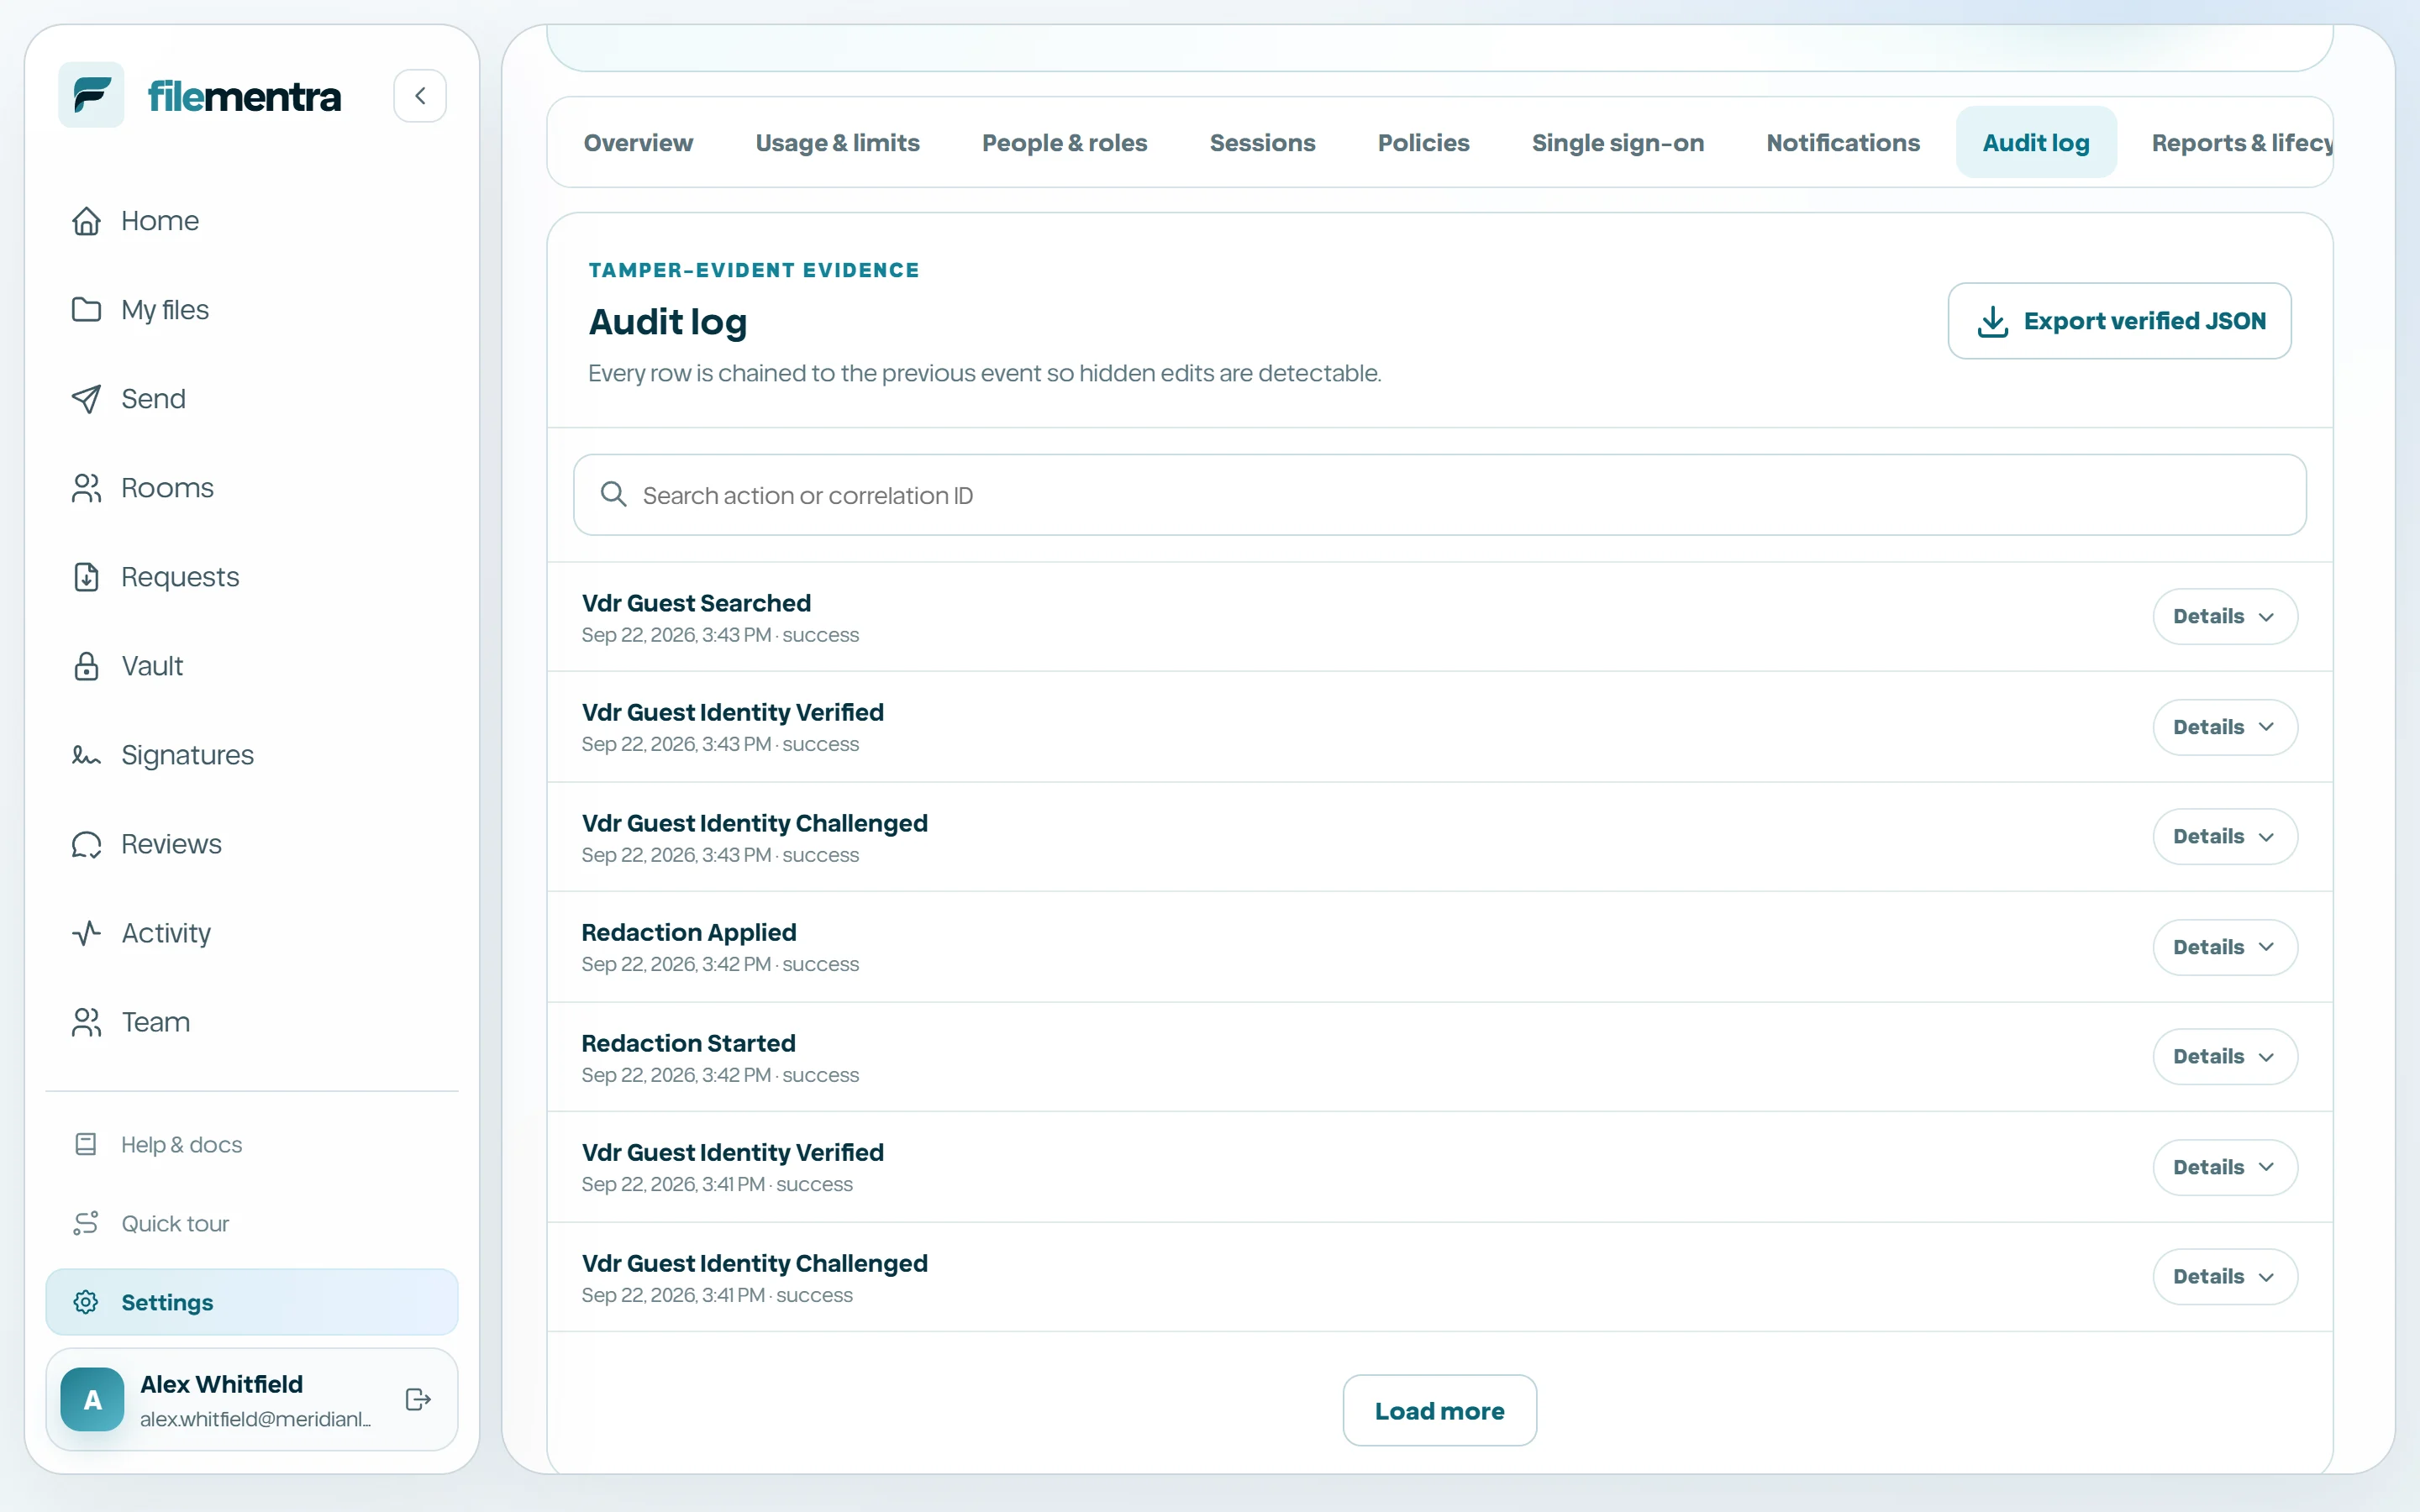Switch to the Overview tab
Image resolution: width=2420 pixels, height=1512 pixels.
coord(638,143)
